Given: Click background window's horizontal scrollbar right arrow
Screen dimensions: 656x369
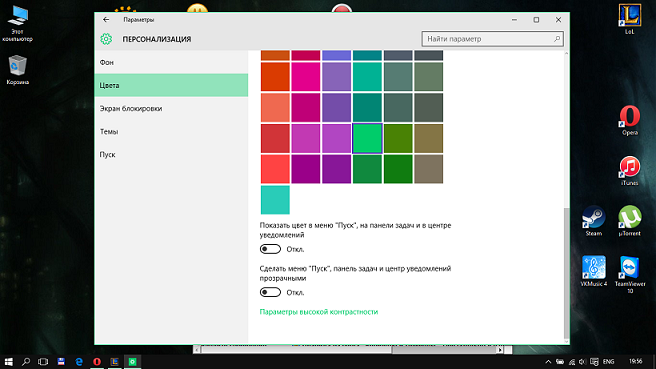Looking at the screenshot, I should click(500, 350).
